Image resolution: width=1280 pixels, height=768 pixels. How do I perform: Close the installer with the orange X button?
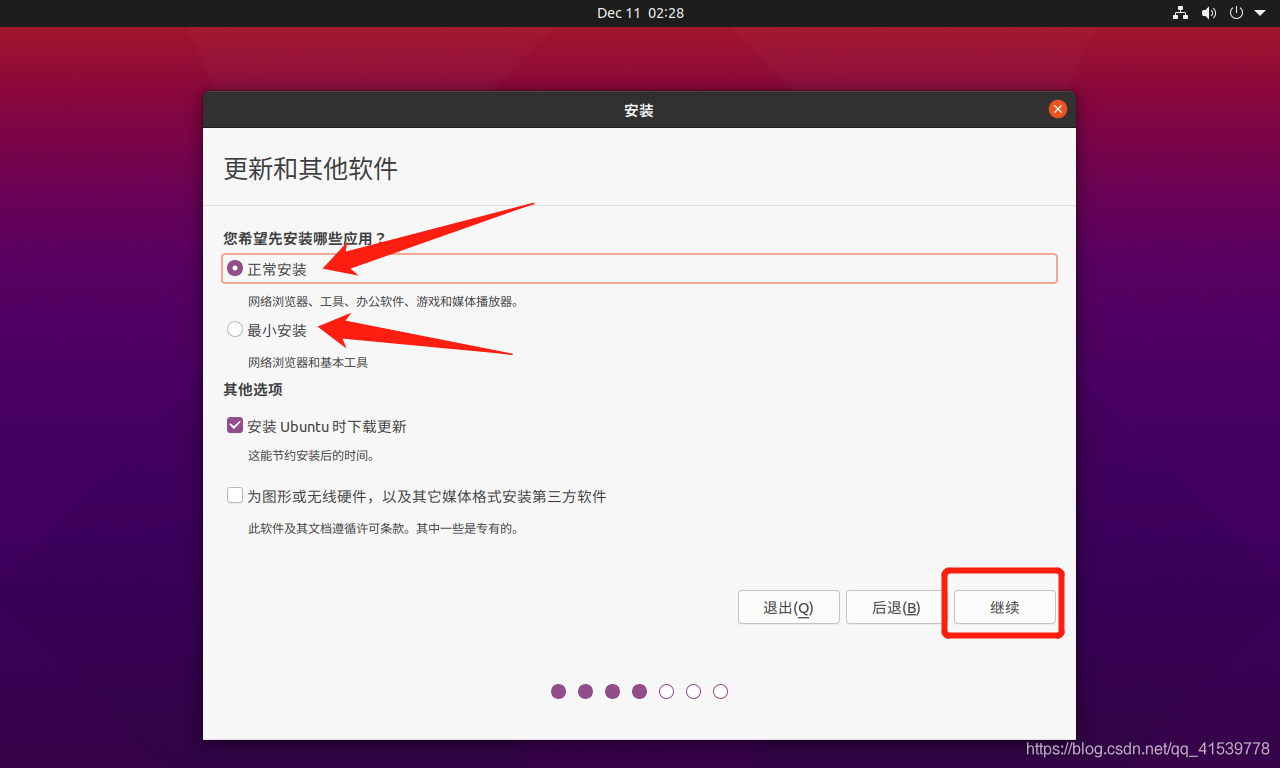[x=1057, y=109]
